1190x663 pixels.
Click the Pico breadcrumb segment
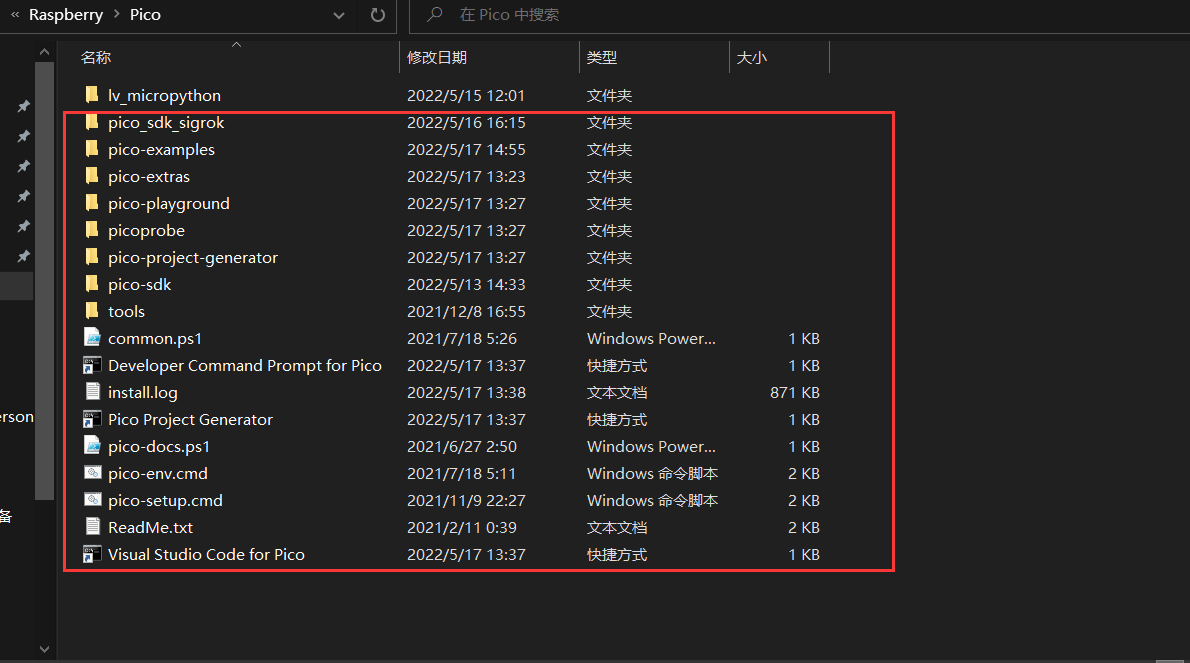pyautogui.click(x=145, y=14)
